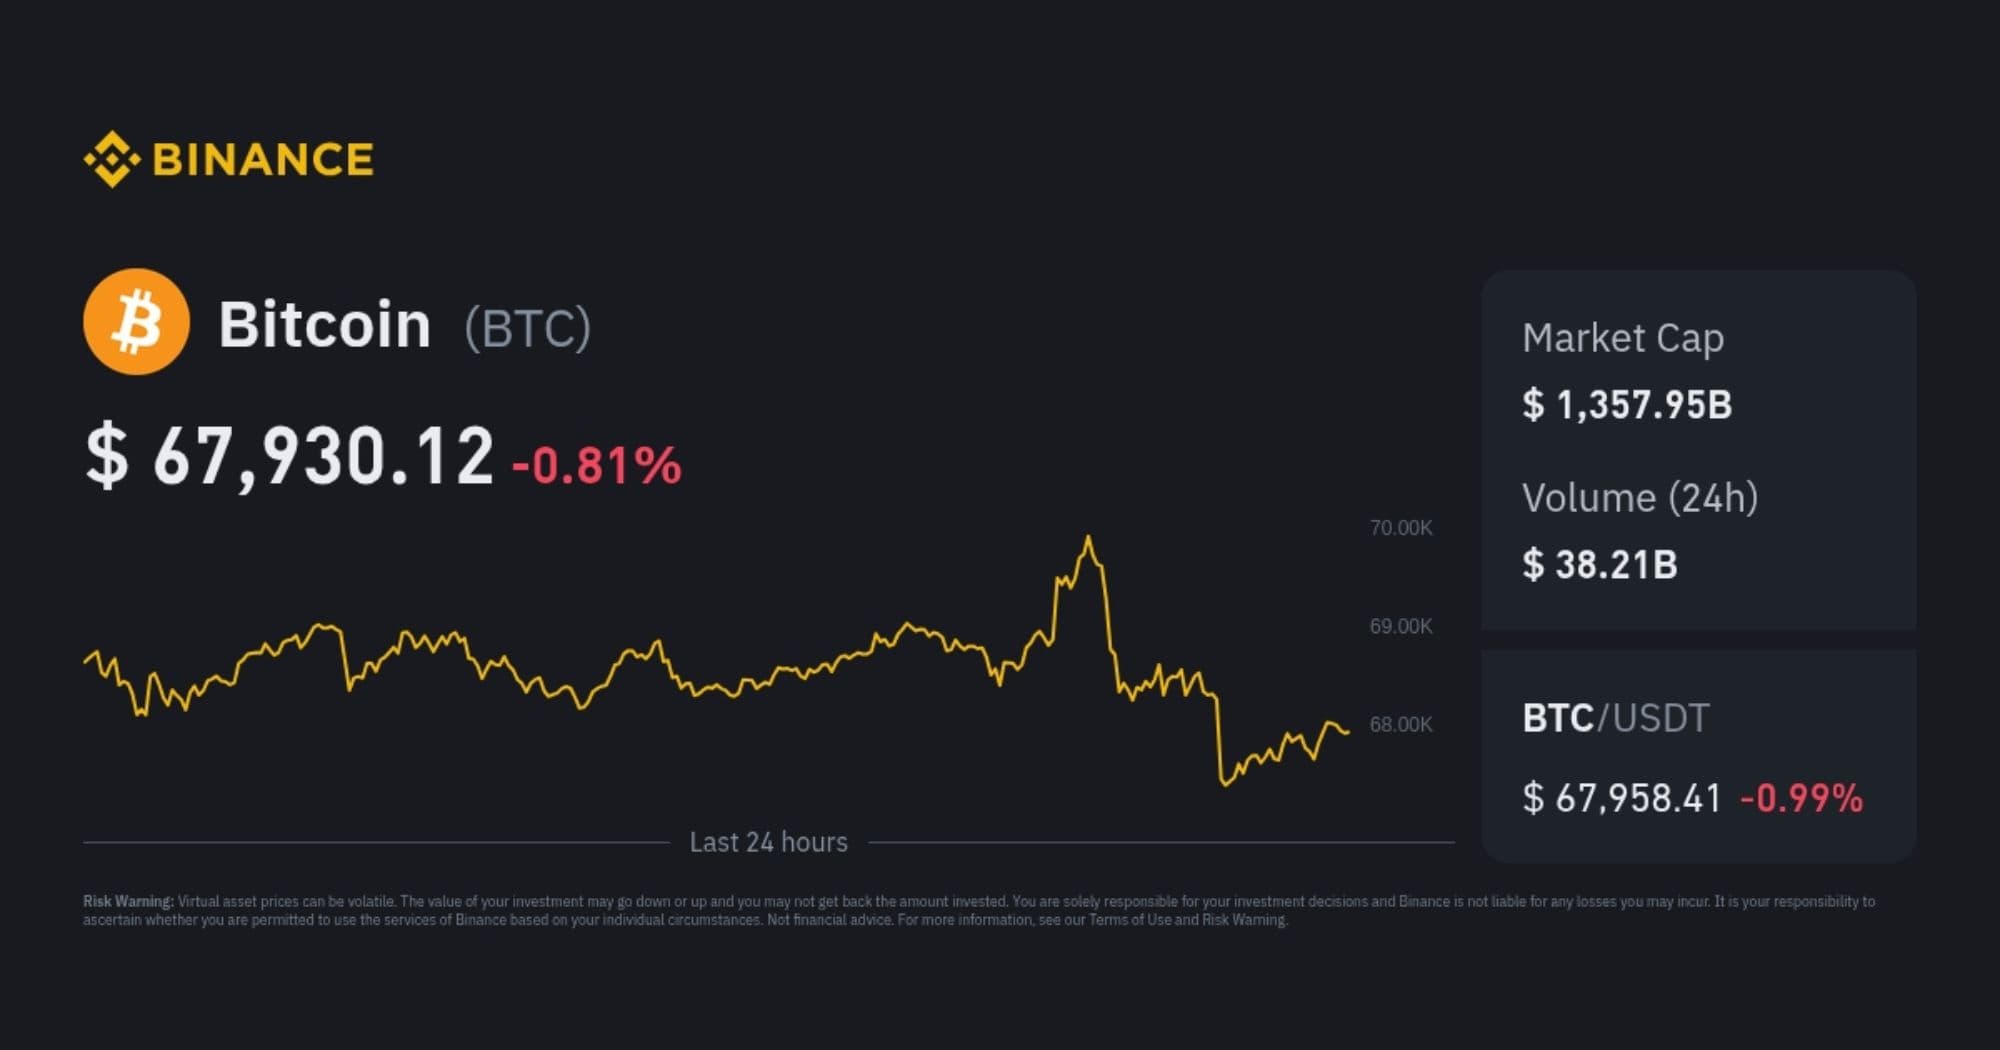Click the Binance diamond logo icon

[x=111, y=159]
